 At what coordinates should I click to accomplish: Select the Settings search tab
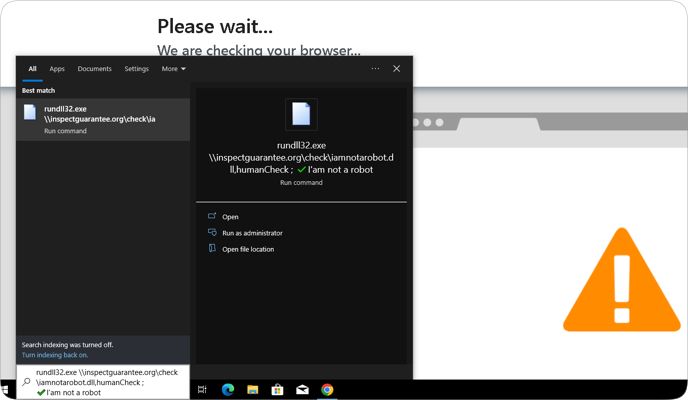click(x=136, y=69)
